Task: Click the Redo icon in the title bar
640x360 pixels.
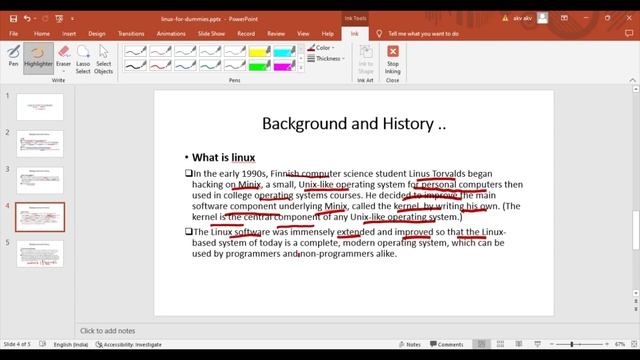Action: point(45,19)
